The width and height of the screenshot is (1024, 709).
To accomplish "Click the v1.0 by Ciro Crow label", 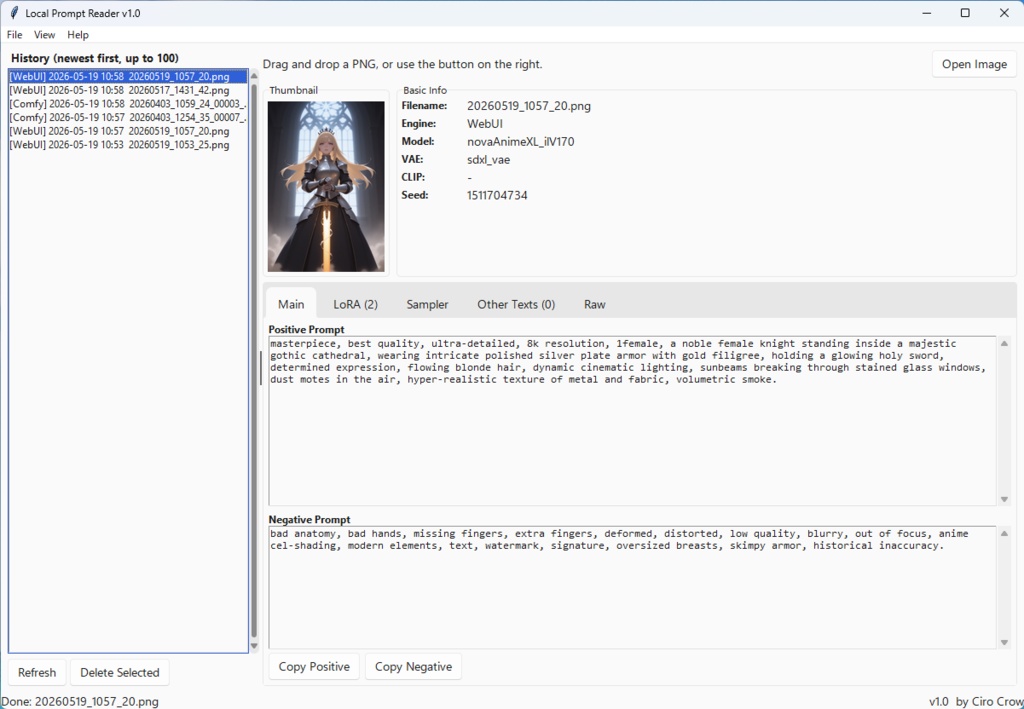I will [976, 701].
